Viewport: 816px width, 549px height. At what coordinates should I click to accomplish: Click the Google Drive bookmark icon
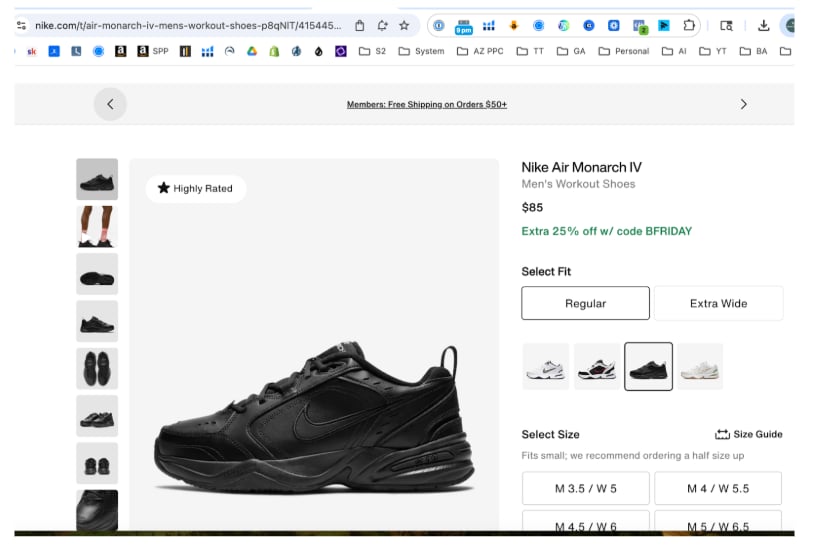click(x=251, y=51)
